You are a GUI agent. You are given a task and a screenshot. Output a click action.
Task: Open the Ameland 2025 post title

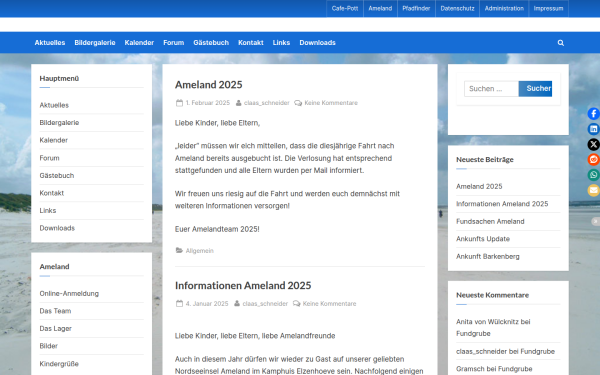[209, 85]
